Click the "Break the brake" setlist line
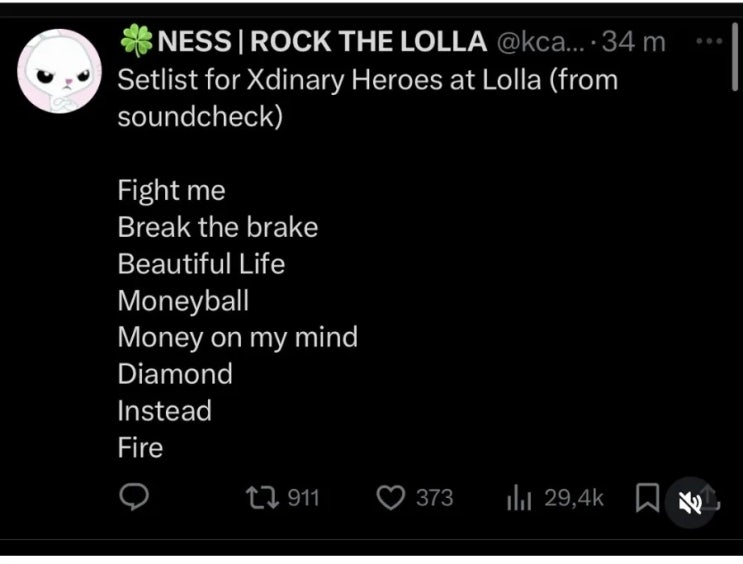The image size is (743, 564). pyautogui.click(x=217, y=227)
